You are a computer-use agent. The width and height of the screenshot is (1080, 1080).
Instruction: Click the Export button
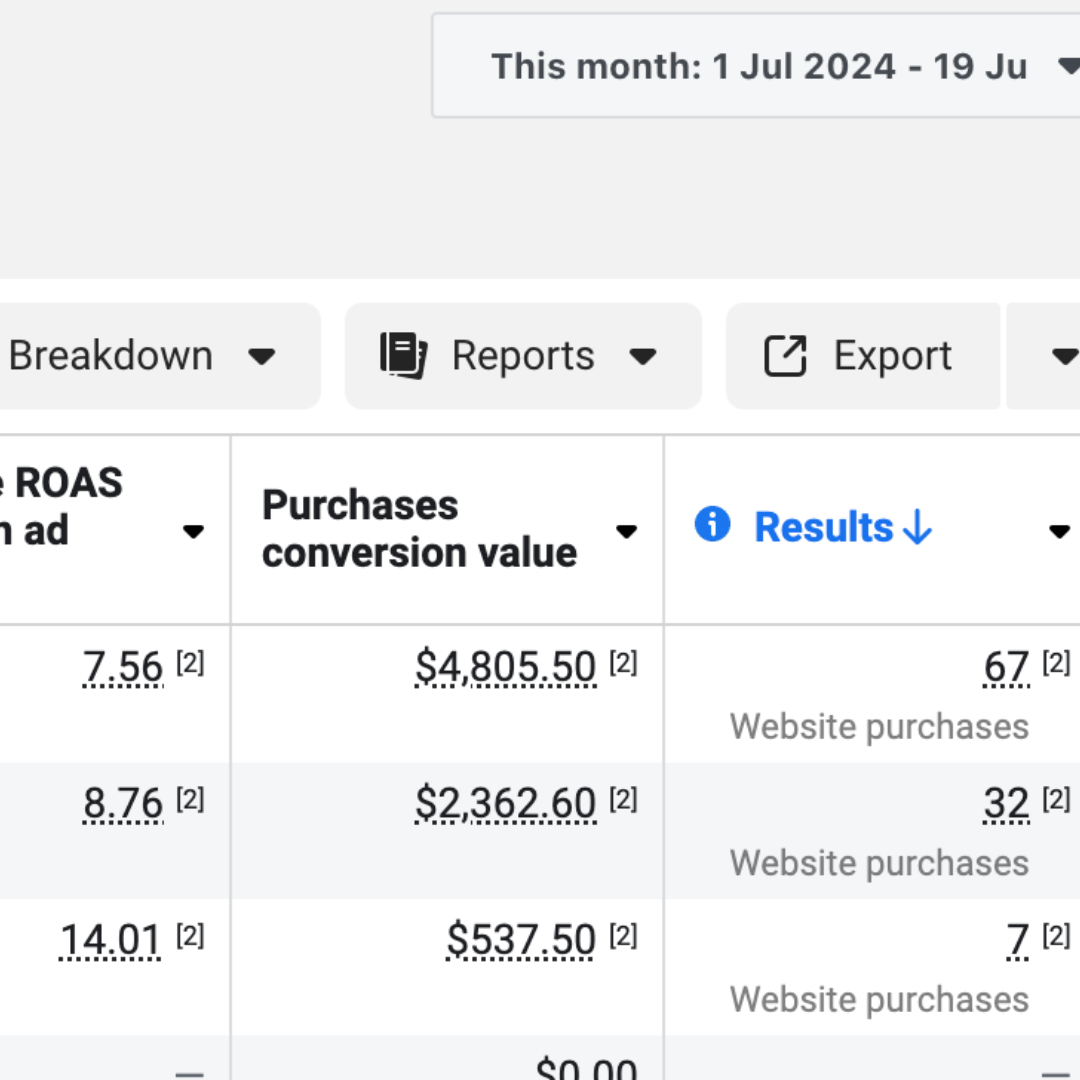[862, 356]
